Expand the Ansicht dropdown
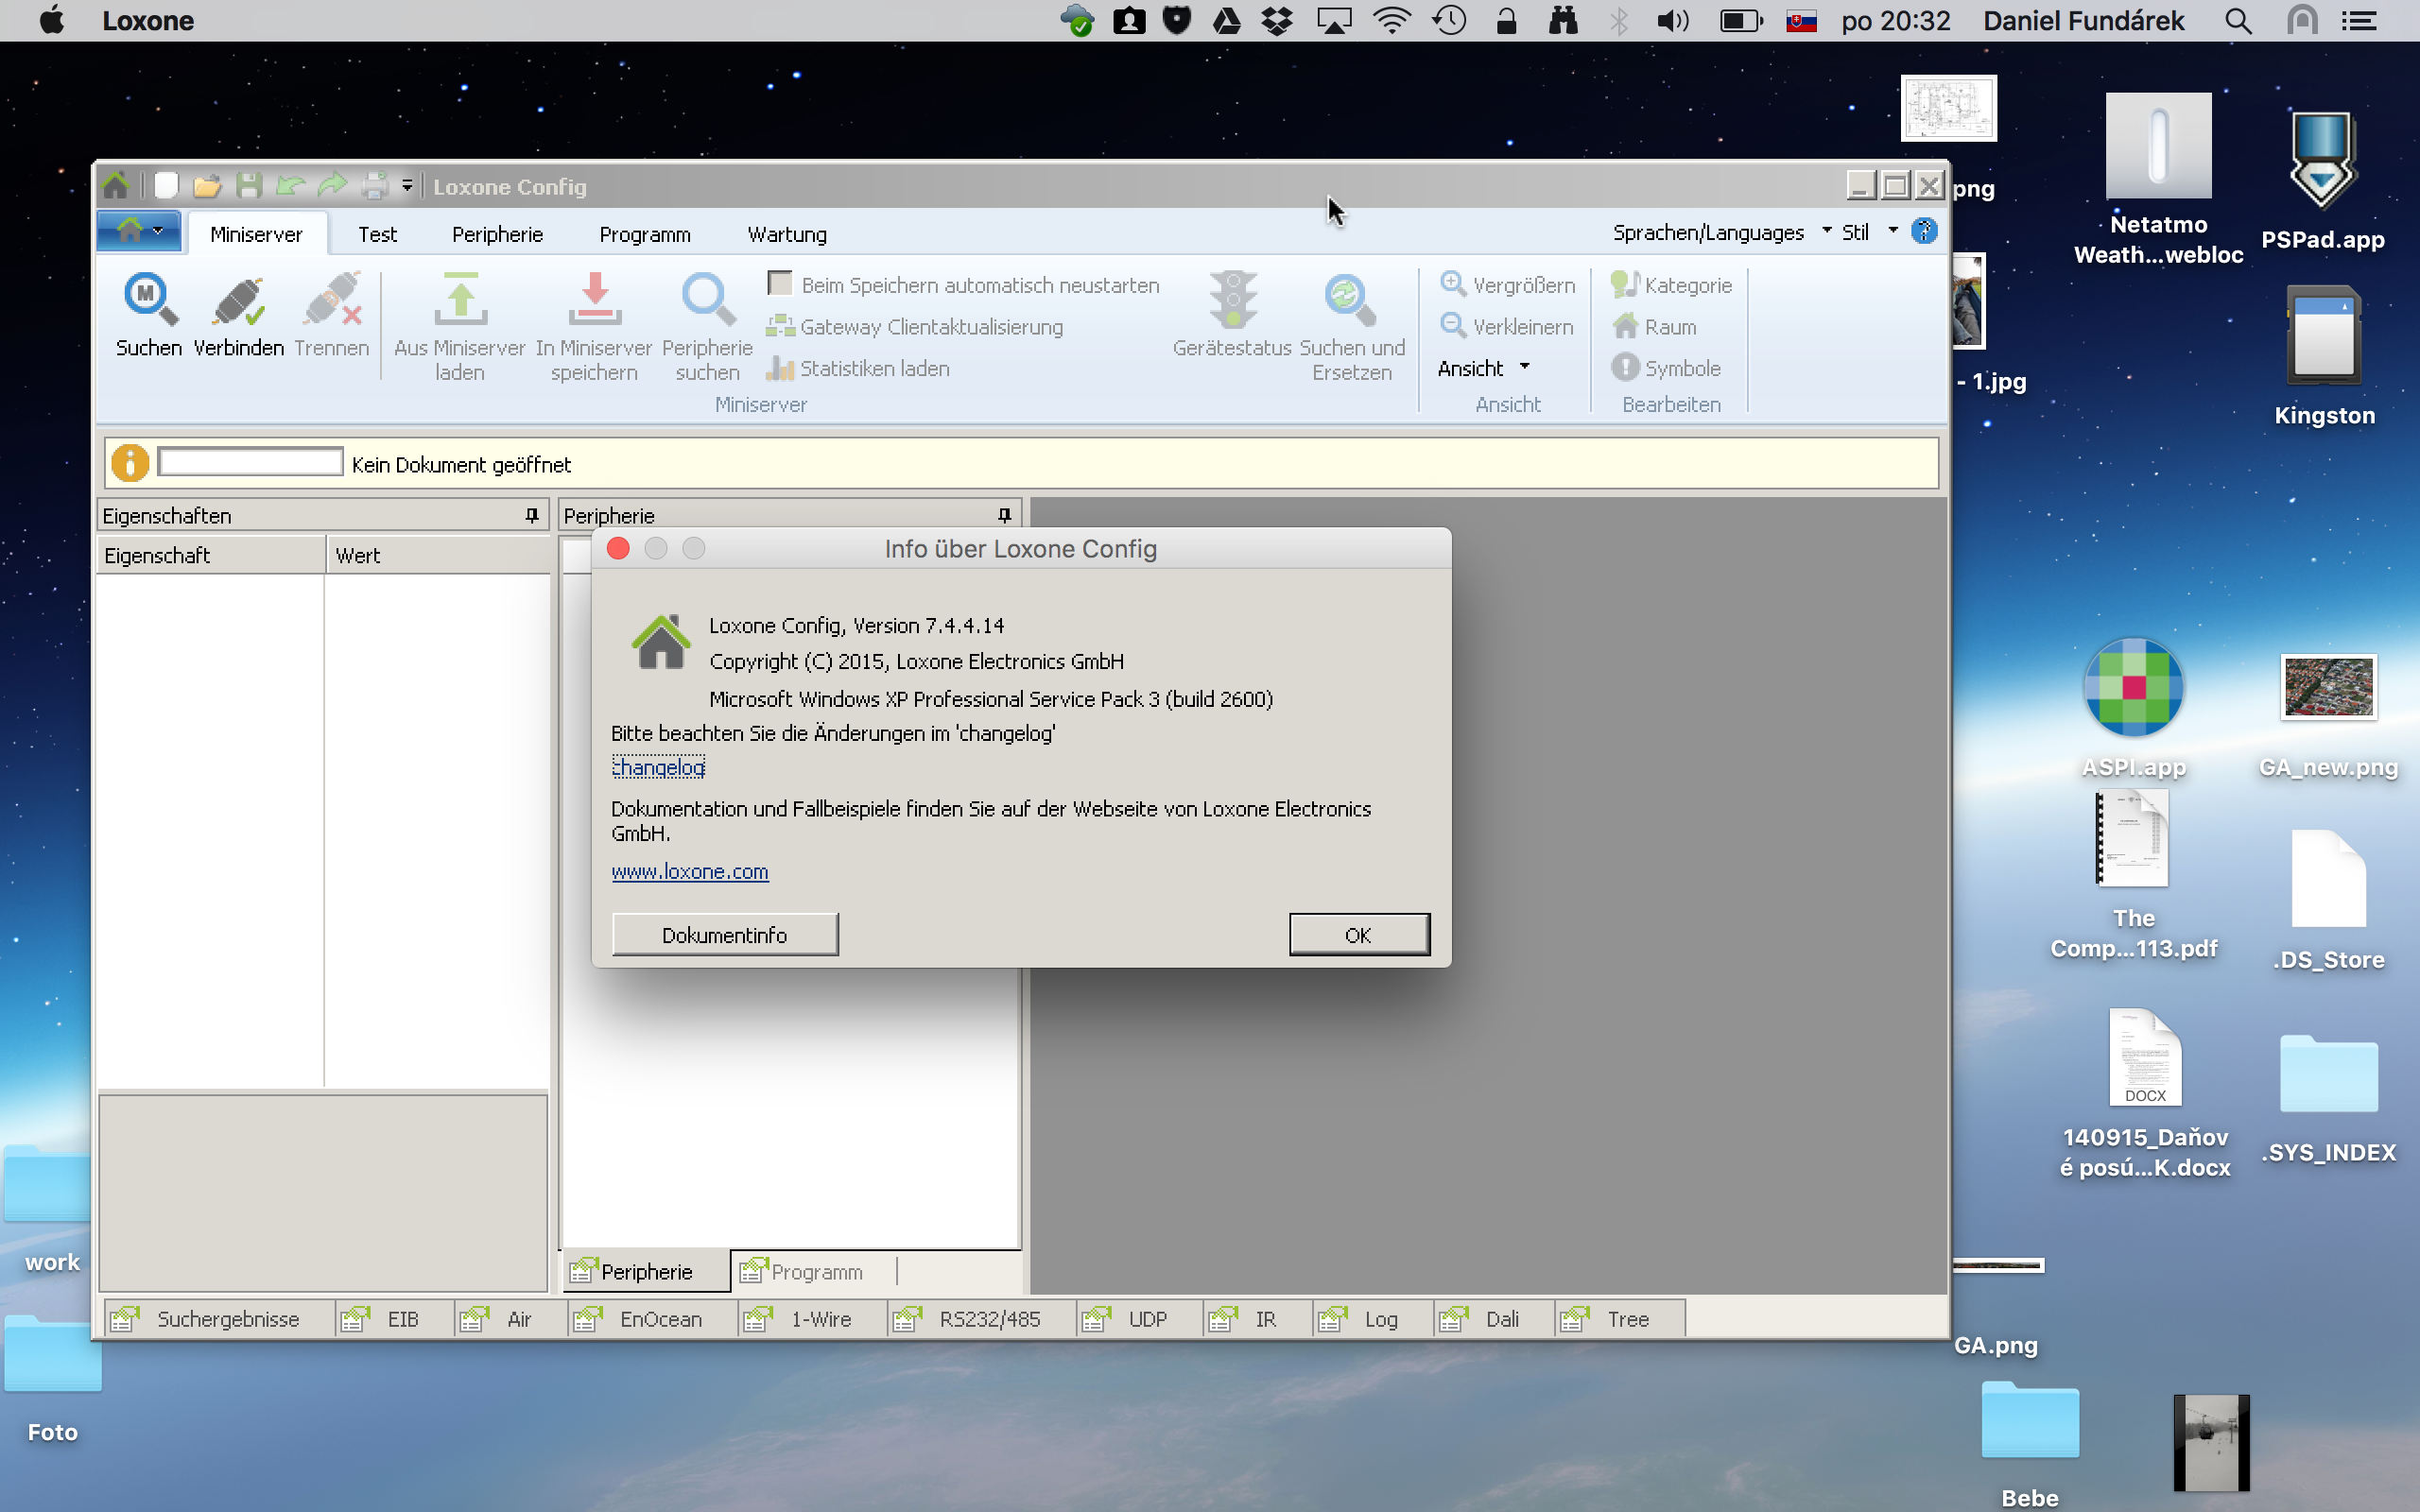The width and height of the screenshot is (2420, 1512). pos(1484,368)
